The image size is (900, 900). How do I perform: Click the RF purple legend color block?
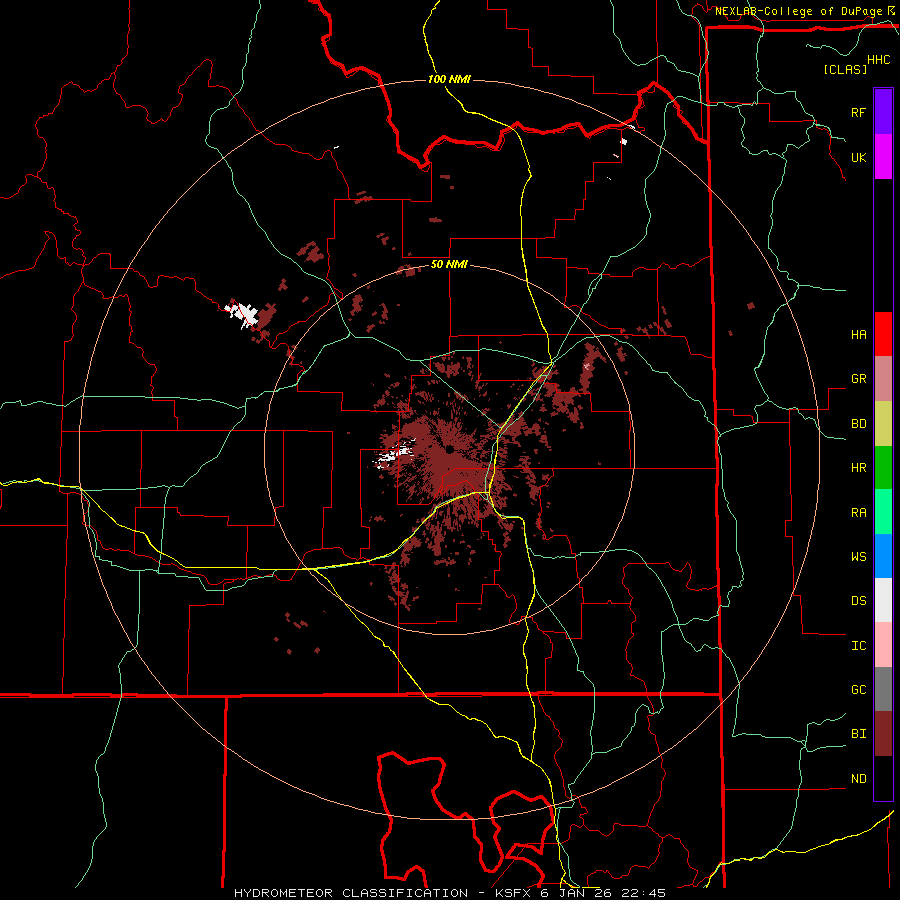(x=883, y=112)
